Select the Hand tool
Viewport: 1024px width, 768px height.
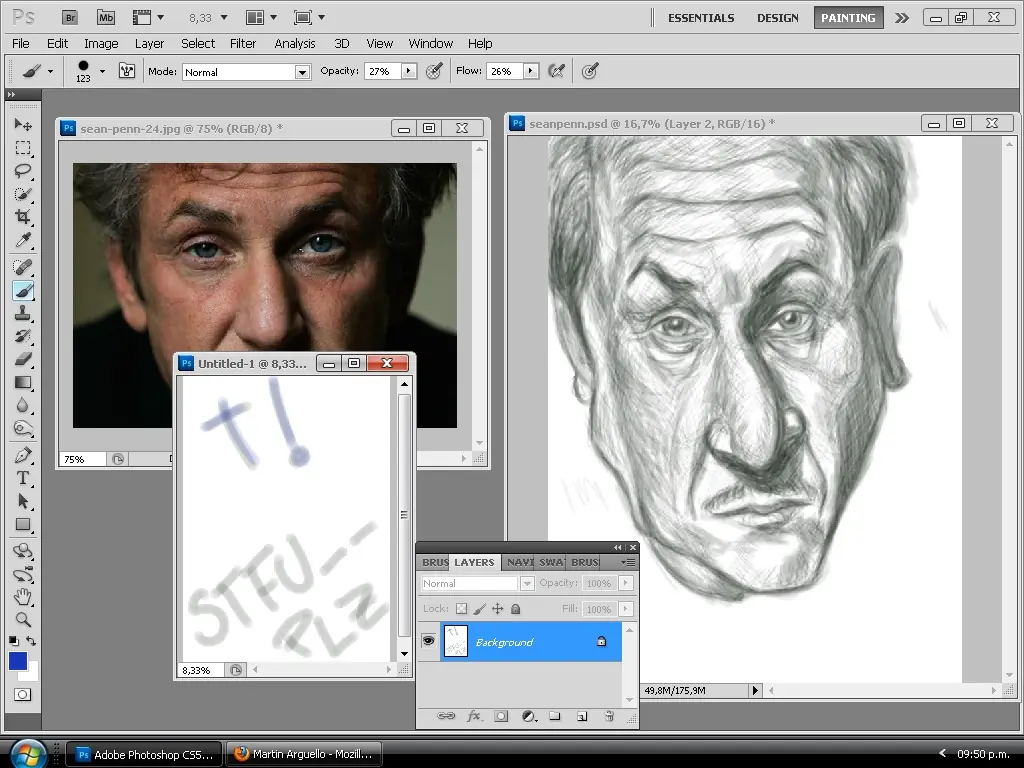point(23,597)
